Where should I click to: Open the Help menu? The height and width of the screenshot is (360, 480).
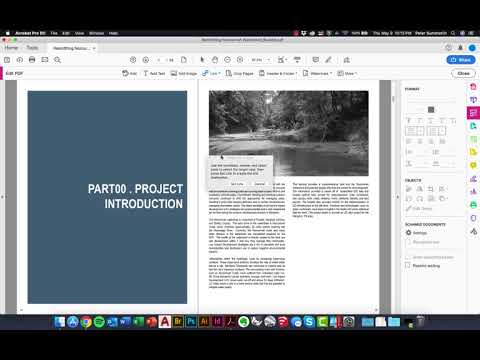pos(113,33)
